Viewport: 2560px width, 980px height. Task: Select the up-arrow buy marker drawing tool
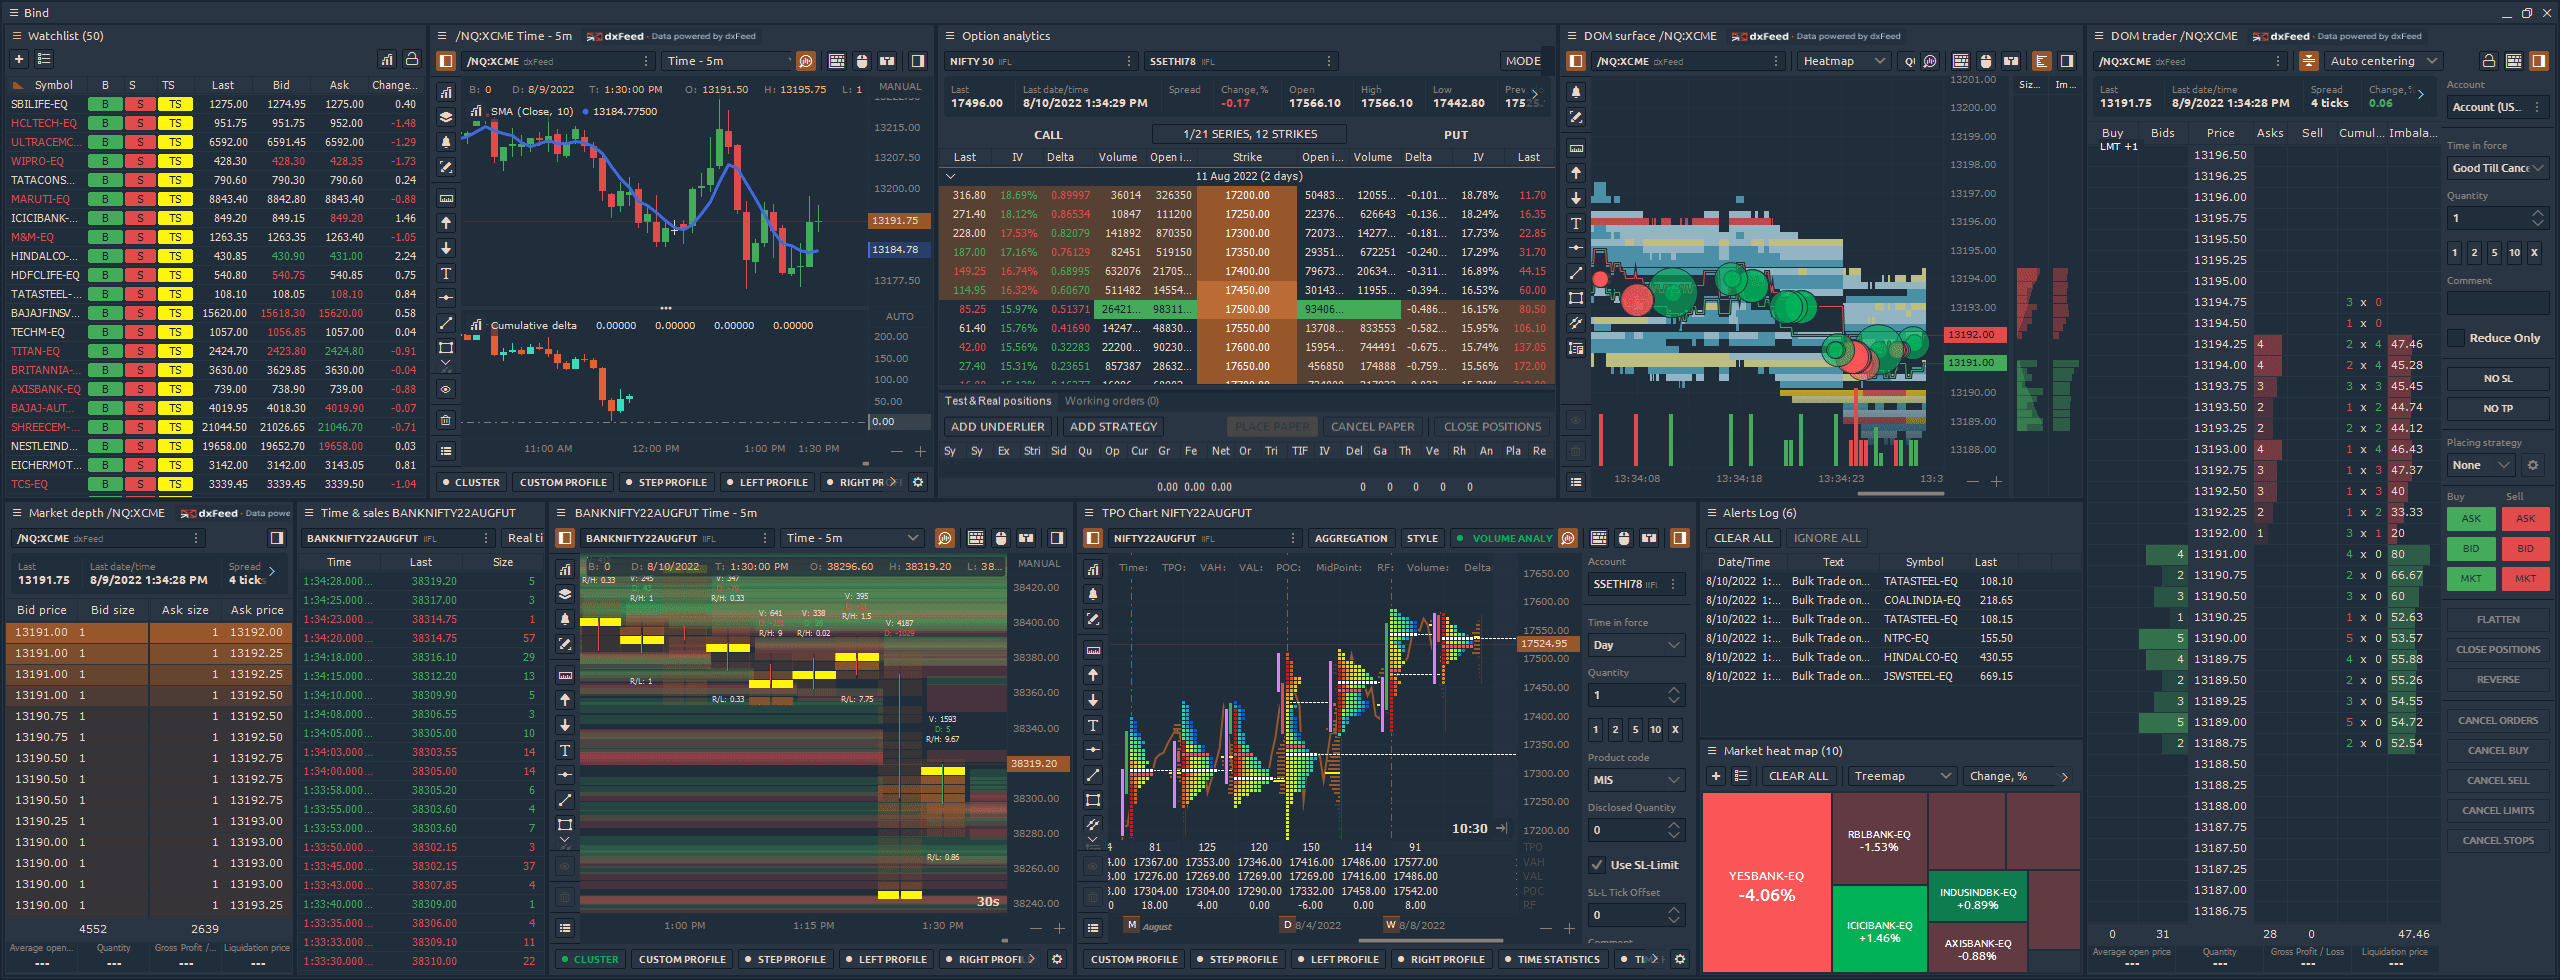(446, 223)
